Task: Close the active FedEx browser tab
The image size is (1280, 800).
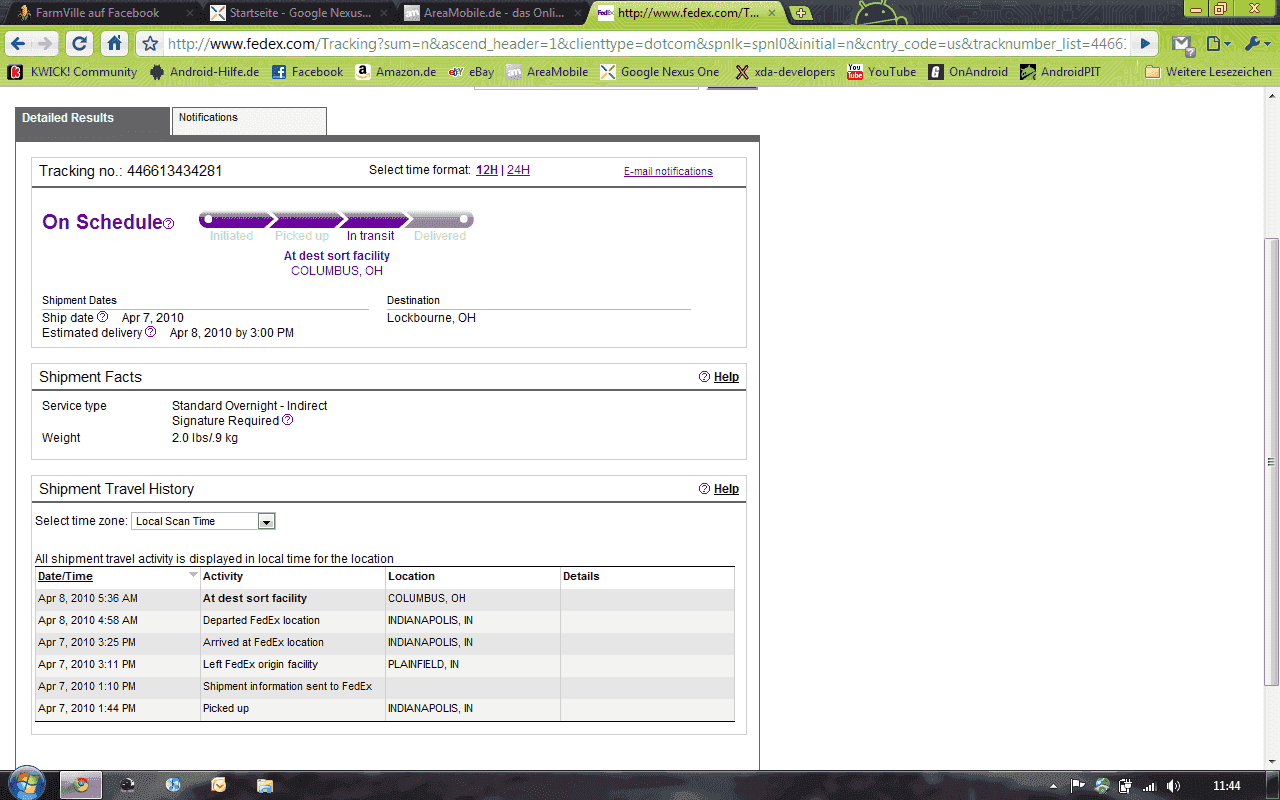Action: [771, 14]
